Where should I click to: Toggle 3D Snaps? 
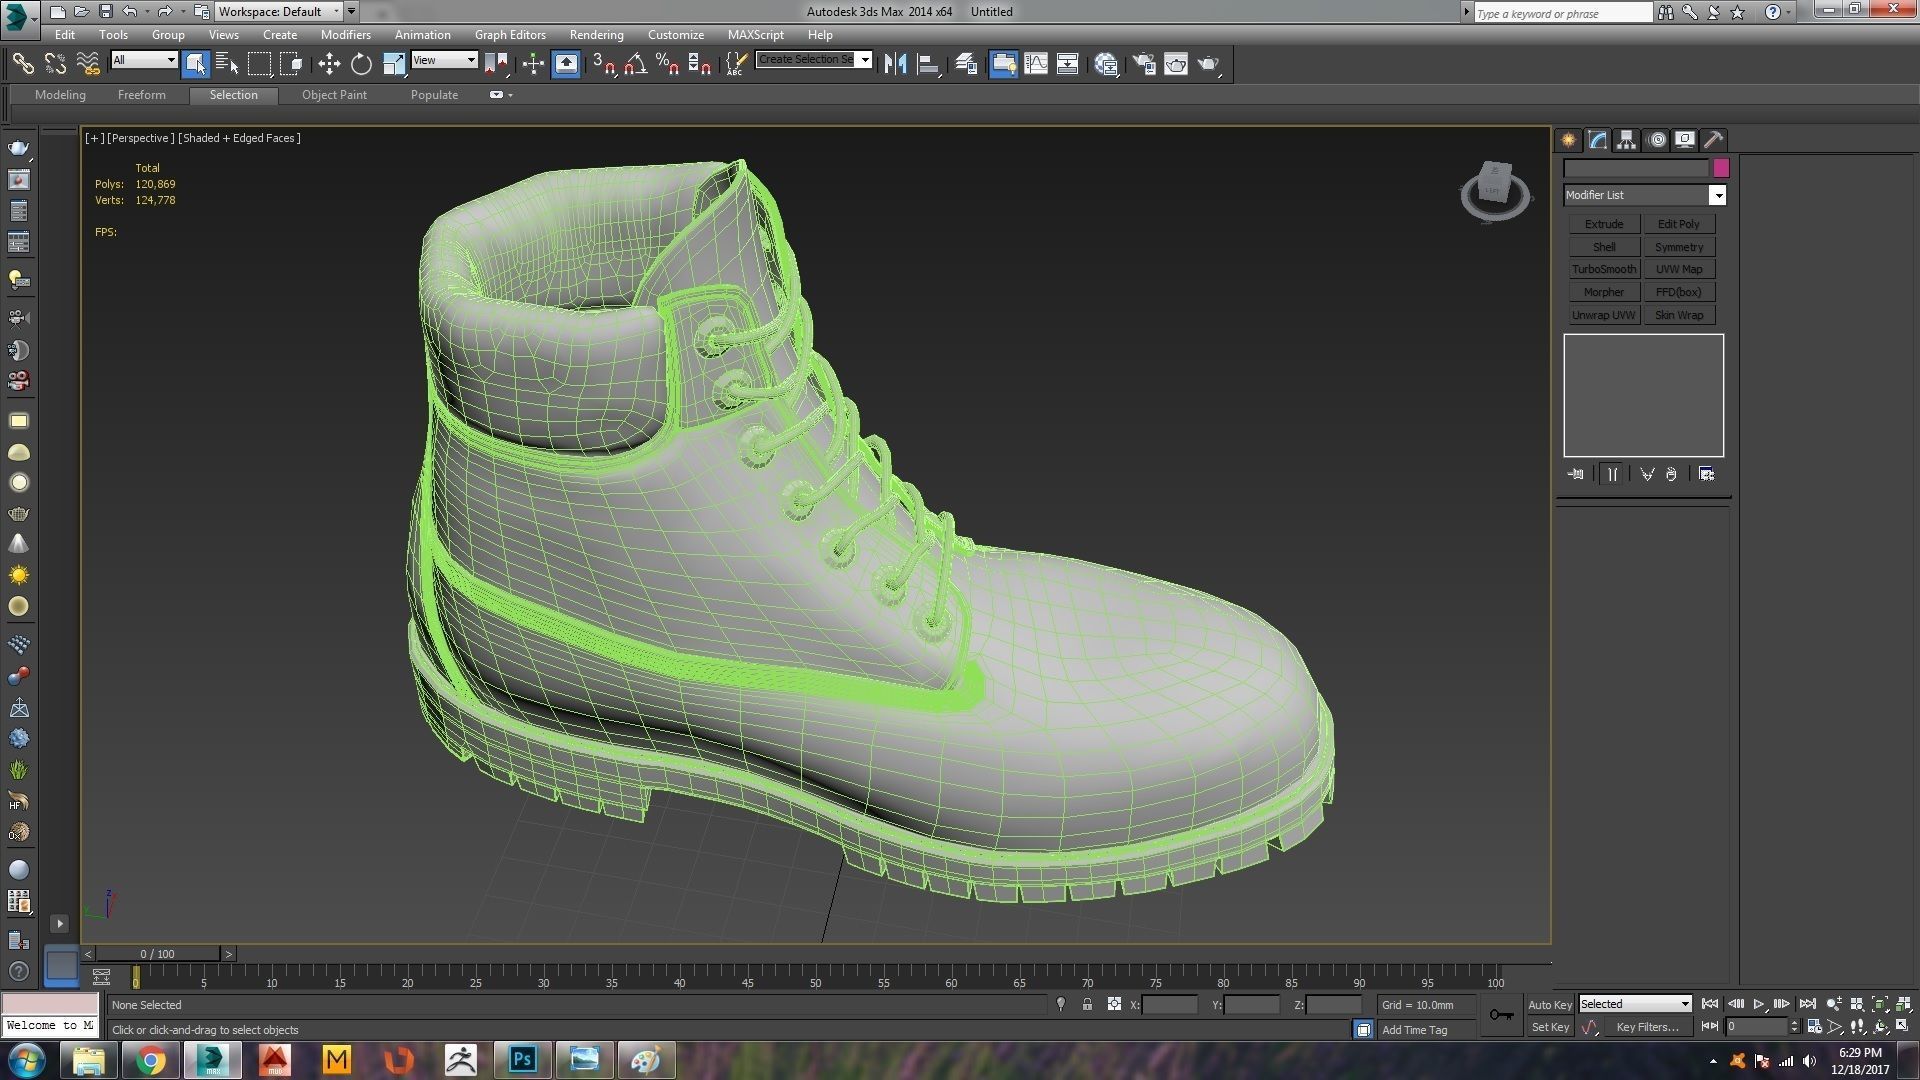tap(603, 64)
